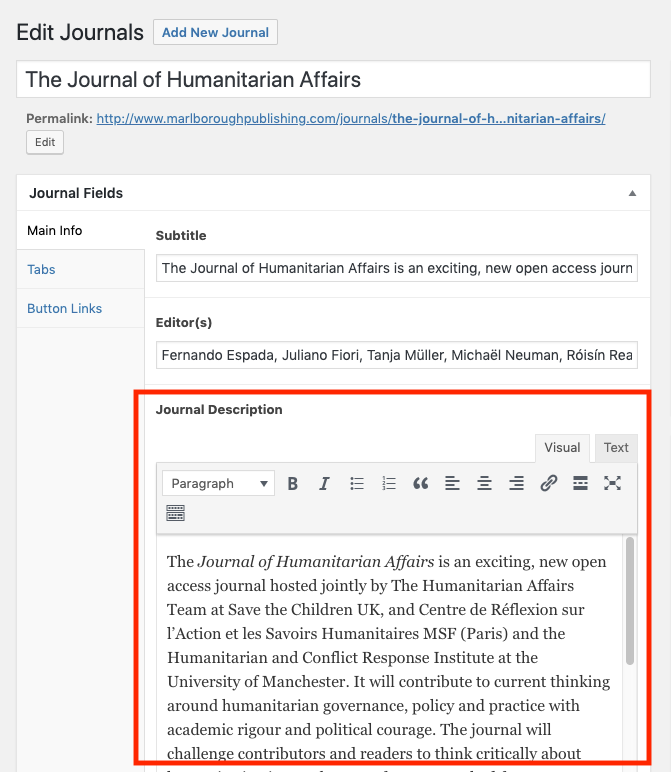
Task: Open the Paragraph format dropdown
Action: [218, 483]
